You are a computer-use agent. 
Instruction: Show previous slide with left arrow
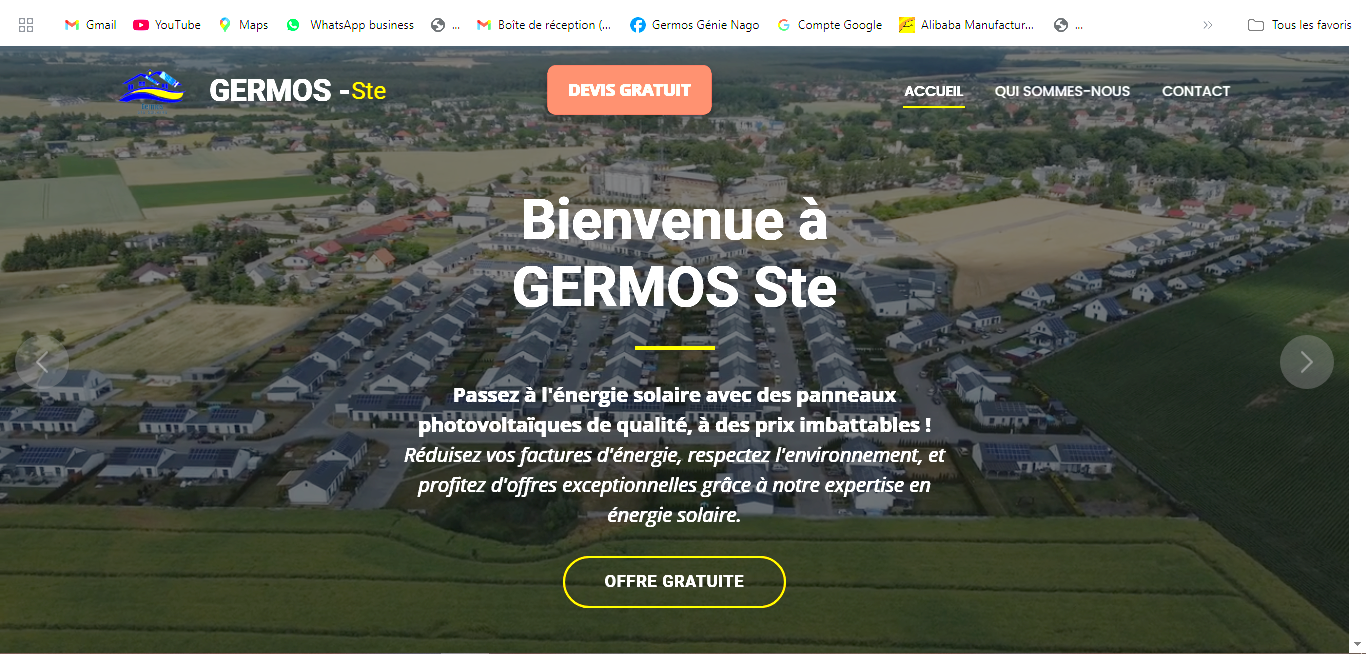[42, 362]
